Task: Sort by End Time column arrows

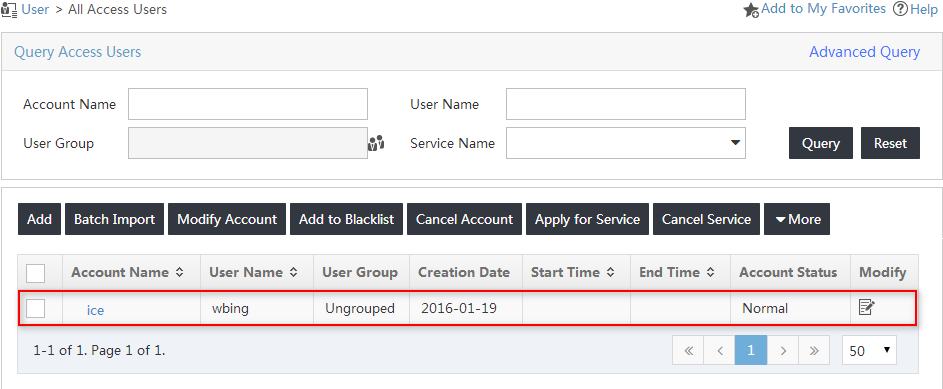Action: coord(710,272)
